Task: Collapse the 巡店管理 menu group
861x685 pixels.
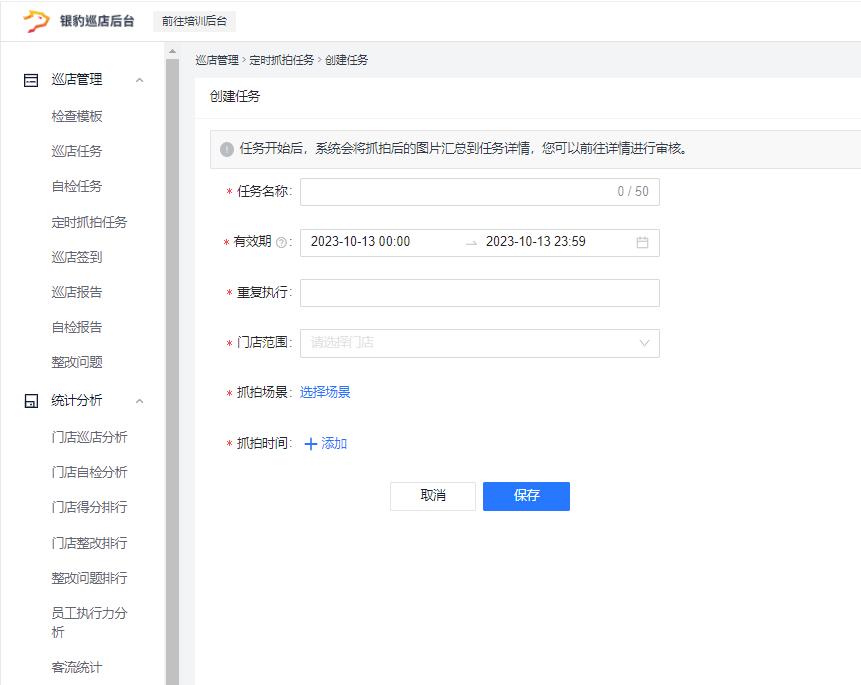Action: click(139, 80)
